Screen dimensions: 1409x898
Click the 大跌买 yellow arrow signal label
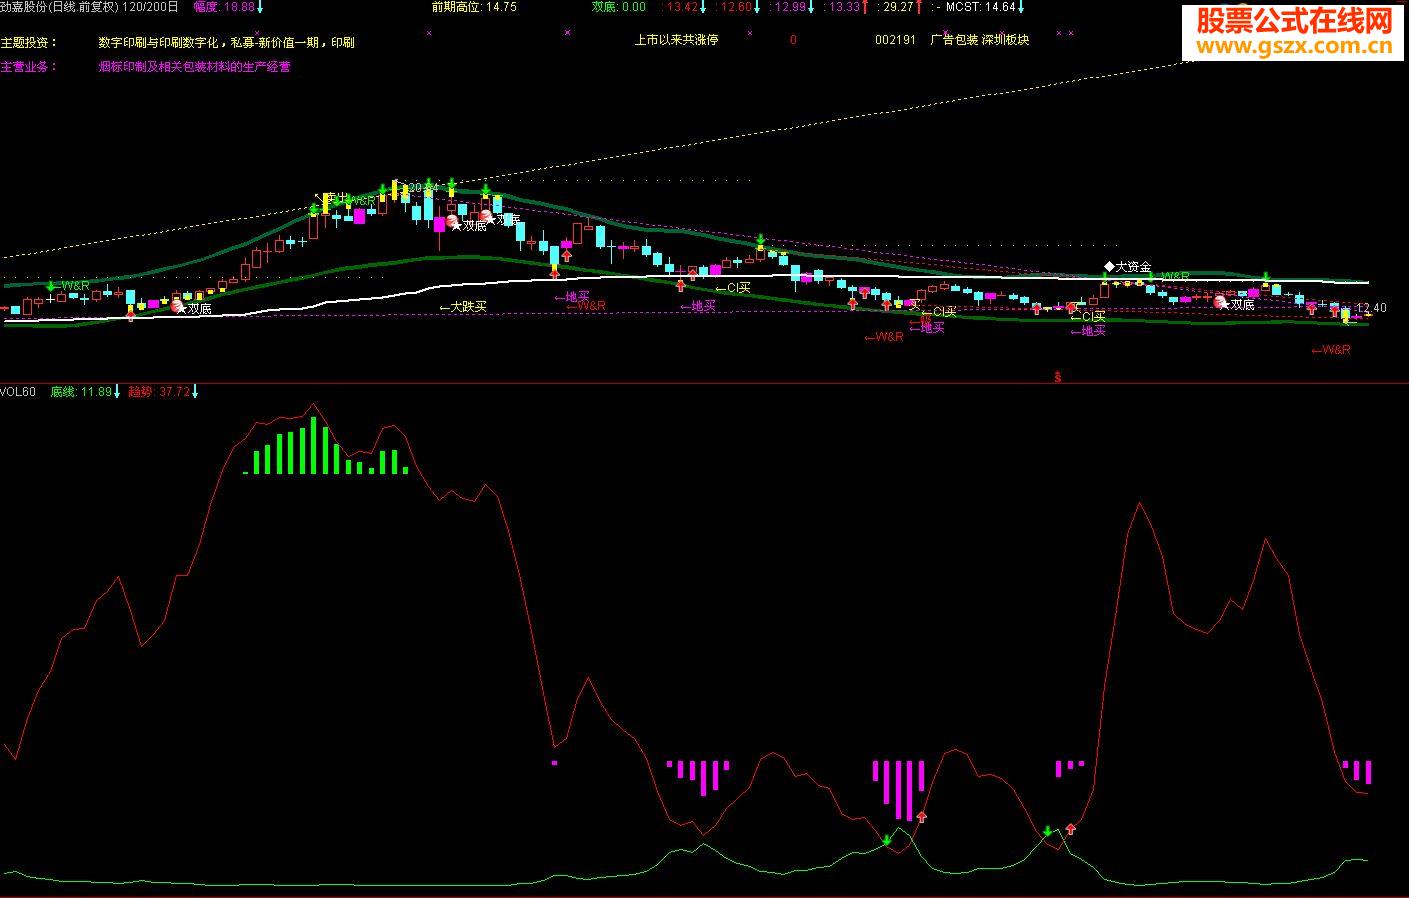[463, 307]
